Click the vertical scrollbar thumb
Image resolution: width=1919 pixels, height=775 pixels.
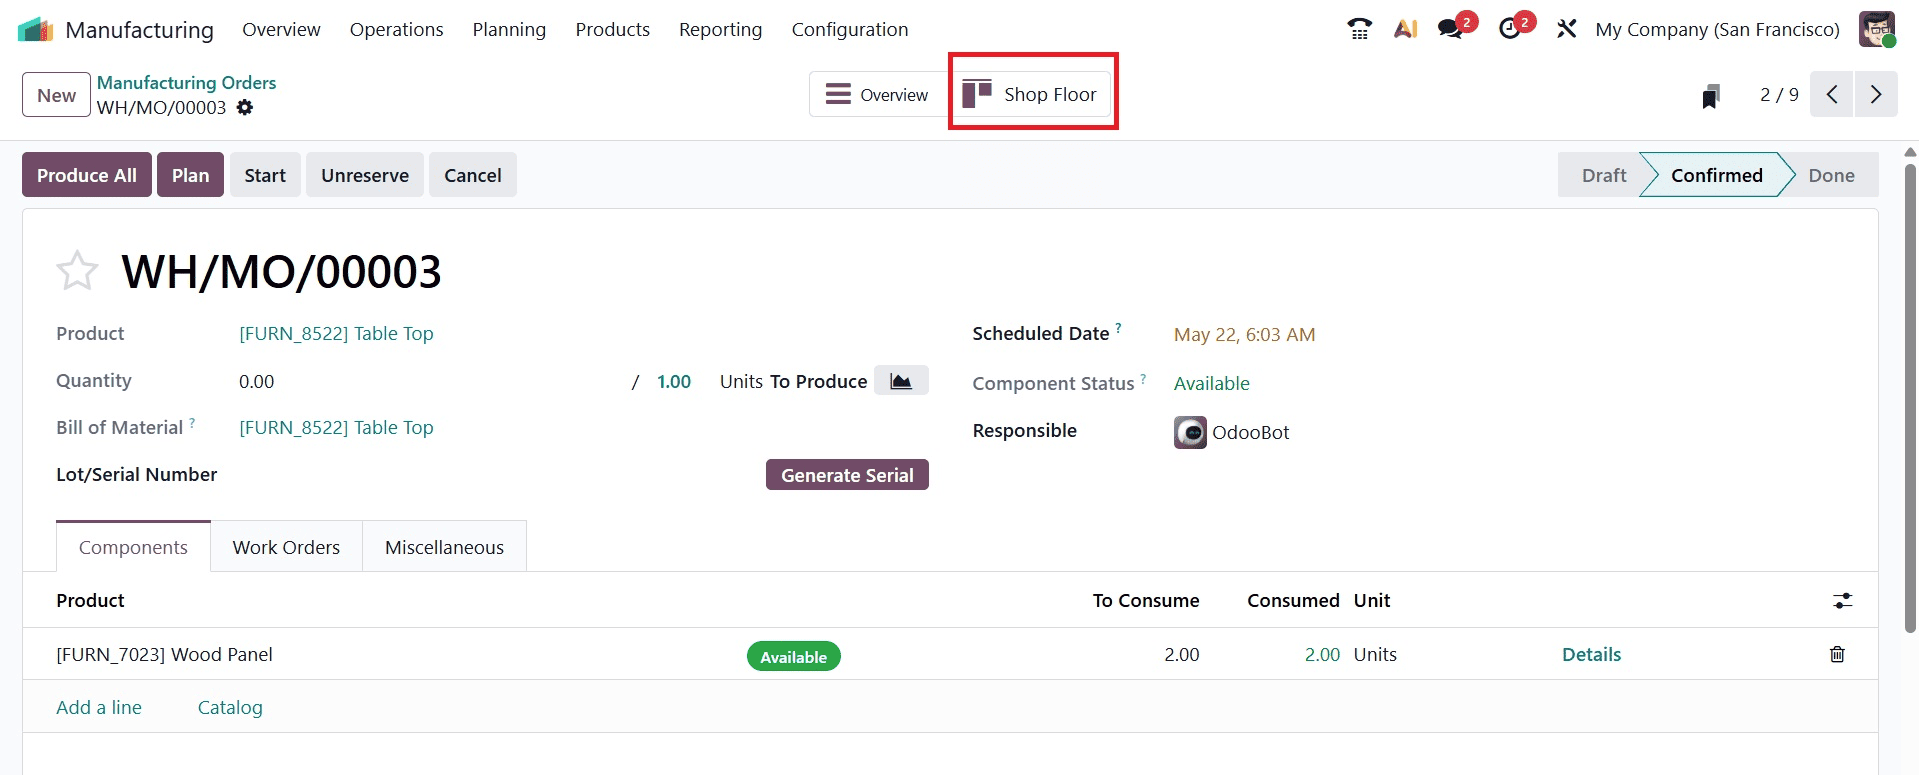(1910, 398)
